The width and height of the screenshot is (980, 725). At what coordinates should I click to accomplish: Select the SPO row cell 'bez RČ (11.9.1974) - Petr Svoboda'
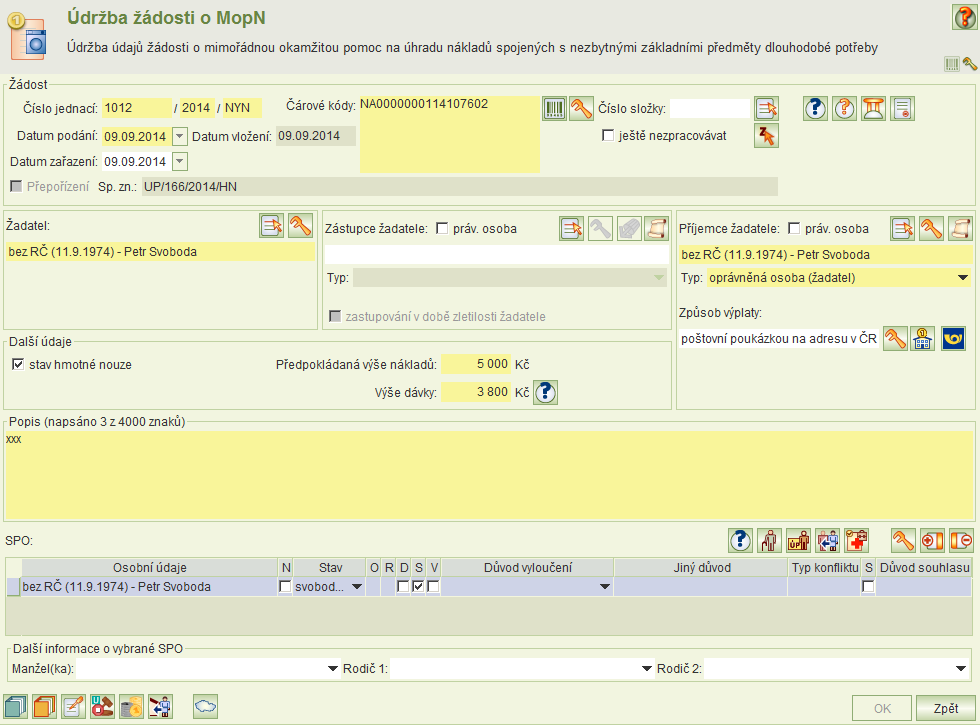click(x=149, y=586)
